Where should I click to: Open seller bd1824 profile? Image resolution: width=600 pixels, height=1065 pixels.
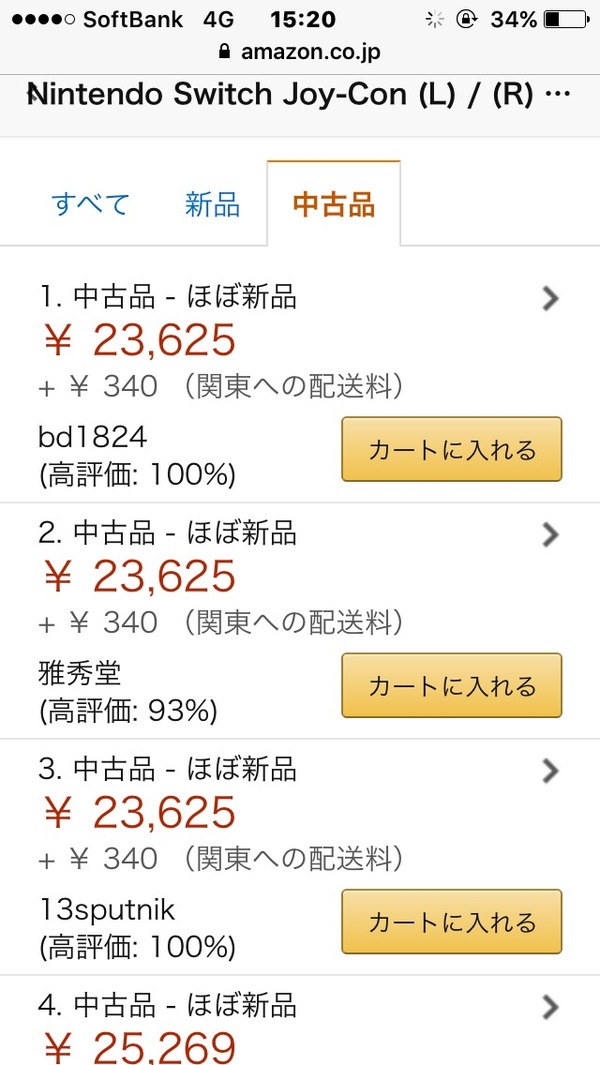pyautogui.click(x=92, y=438)
